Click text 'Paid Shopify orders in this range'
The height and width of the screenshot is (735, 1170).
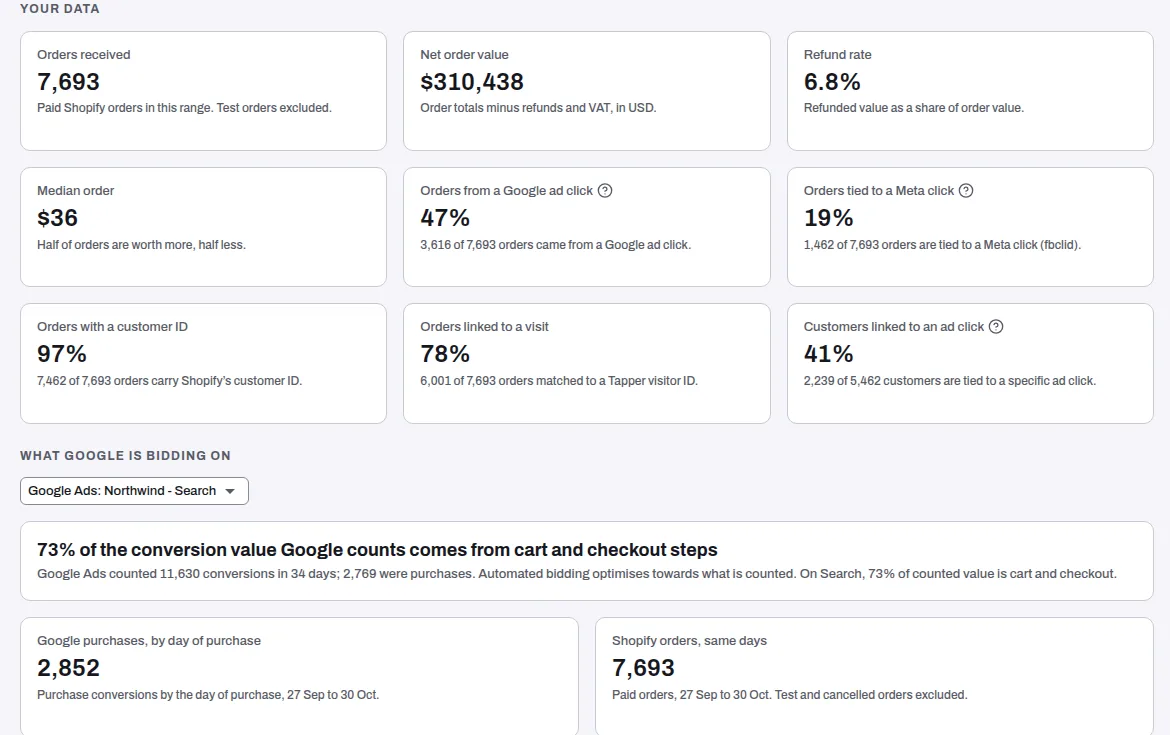coord(124,107)
